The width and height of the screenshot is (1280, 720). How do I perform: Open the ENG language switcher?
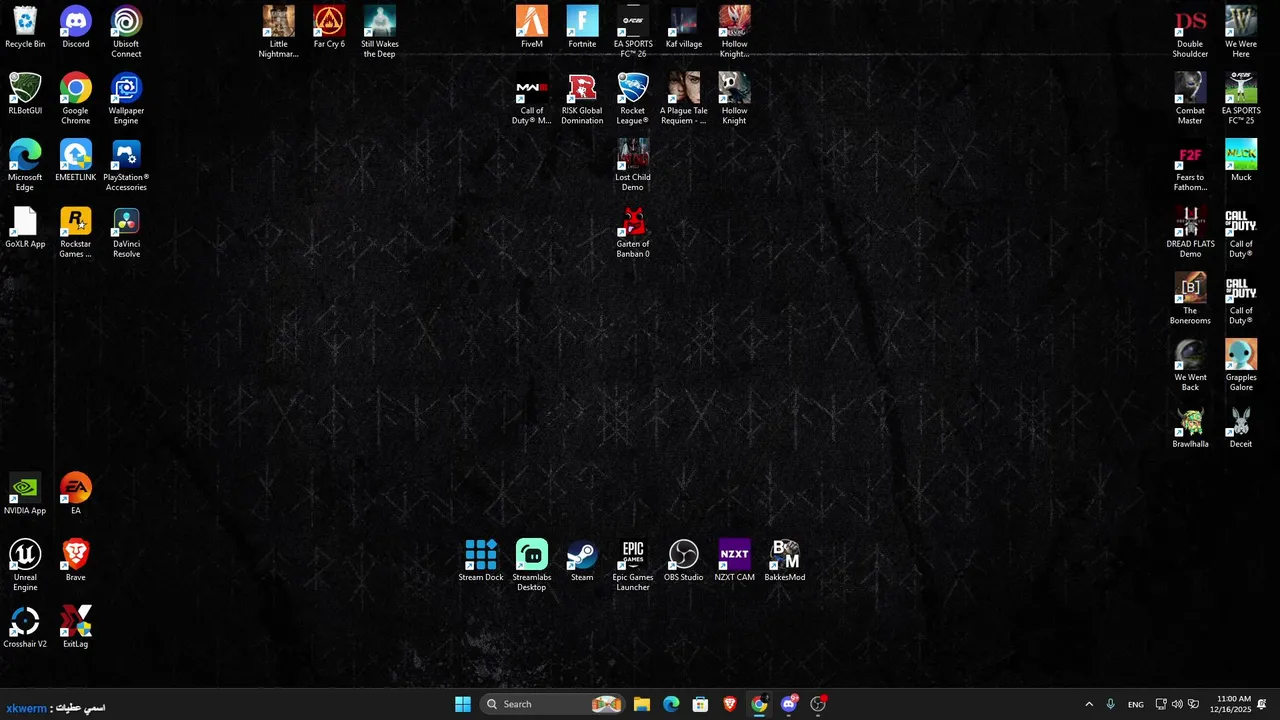tap(1136, 704)
